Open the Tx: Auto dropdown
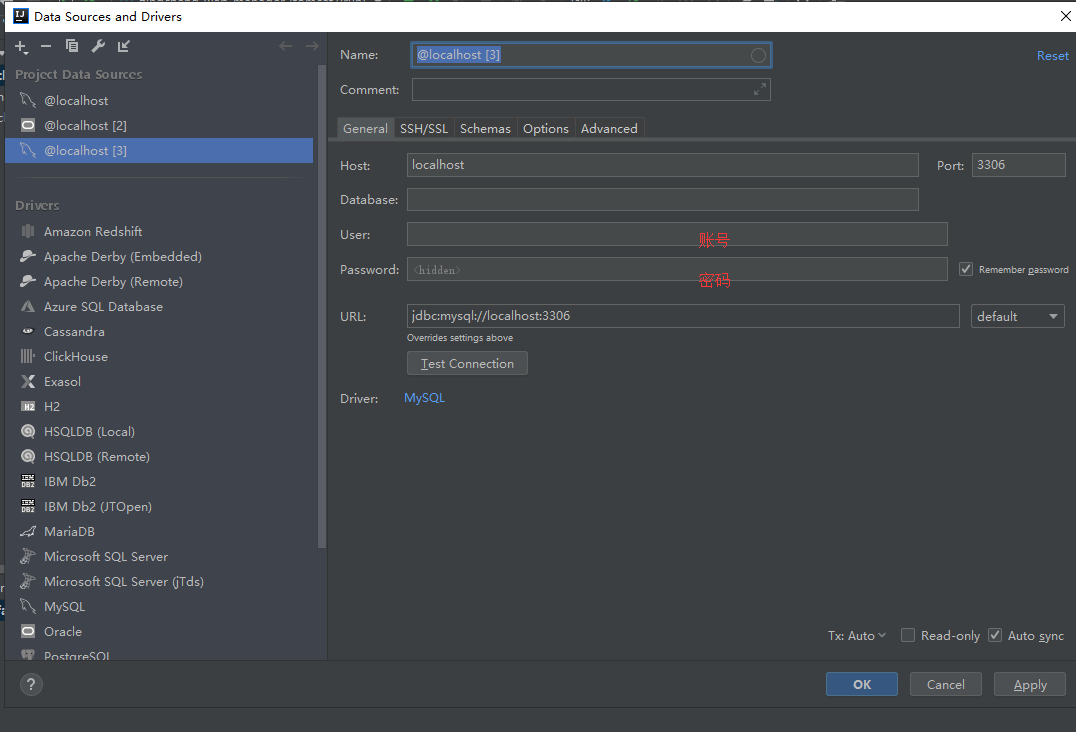1076x732 pixels. coord(857,635)
